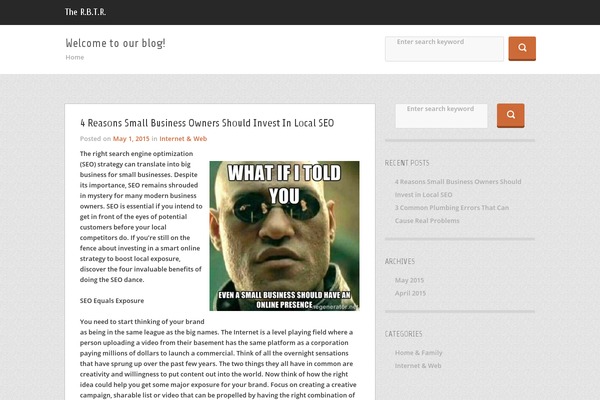This screenshot has width=600, height=400.
Task: Focus the header search keyword field
Action: point(444,49)
